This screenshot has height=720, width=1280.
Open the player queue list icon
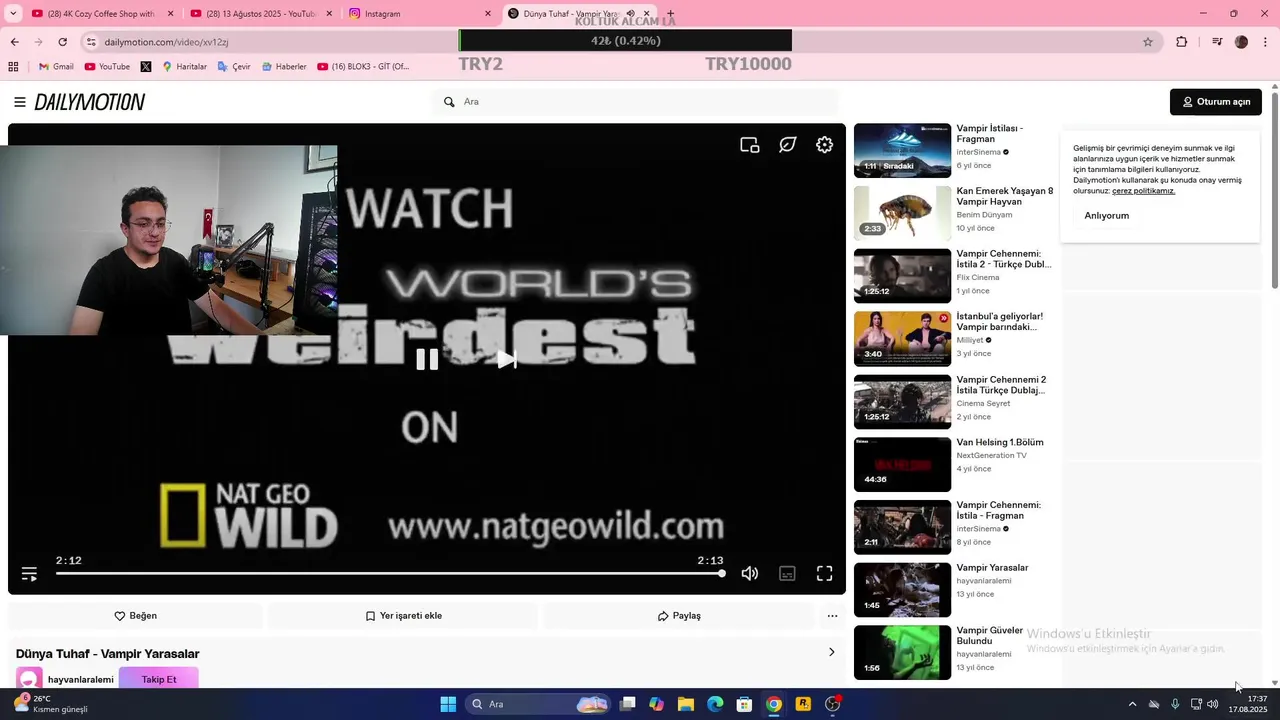(x=29, y=574)
